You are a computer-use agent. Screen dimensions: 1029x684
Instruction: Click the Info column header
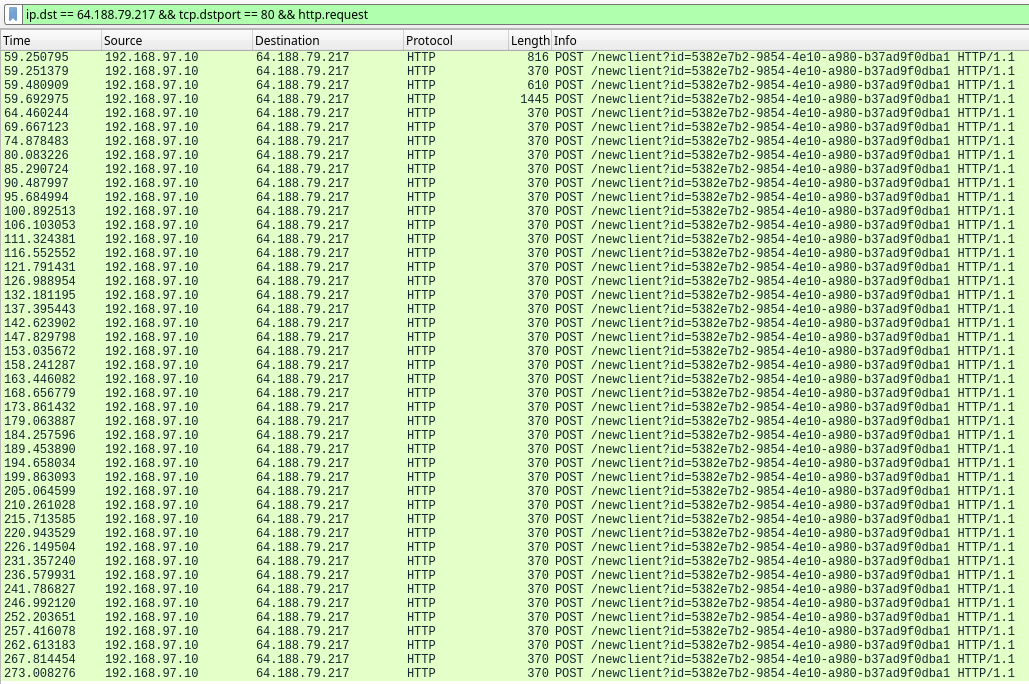[790, 40]
